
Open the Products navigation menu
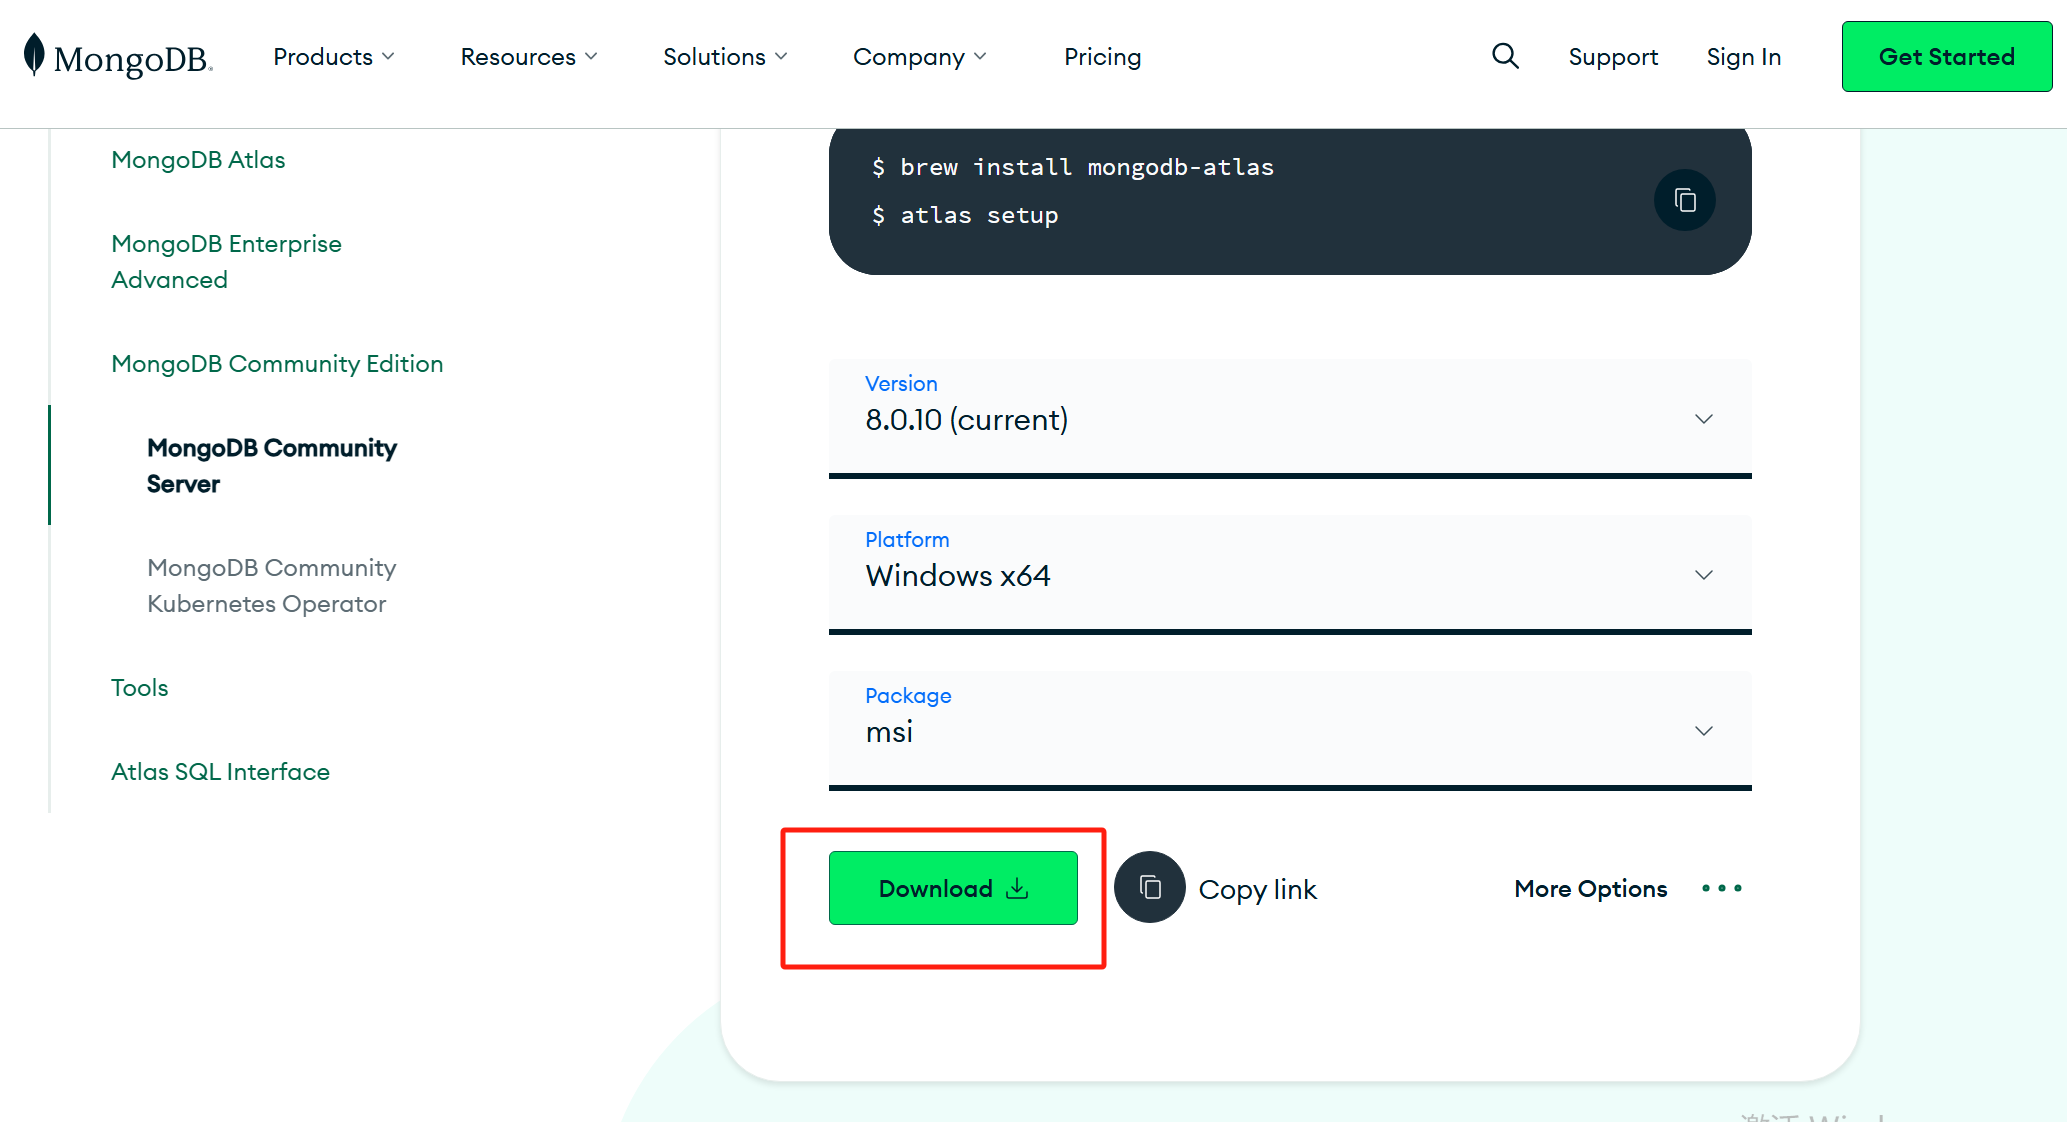(x=333, y=57)
